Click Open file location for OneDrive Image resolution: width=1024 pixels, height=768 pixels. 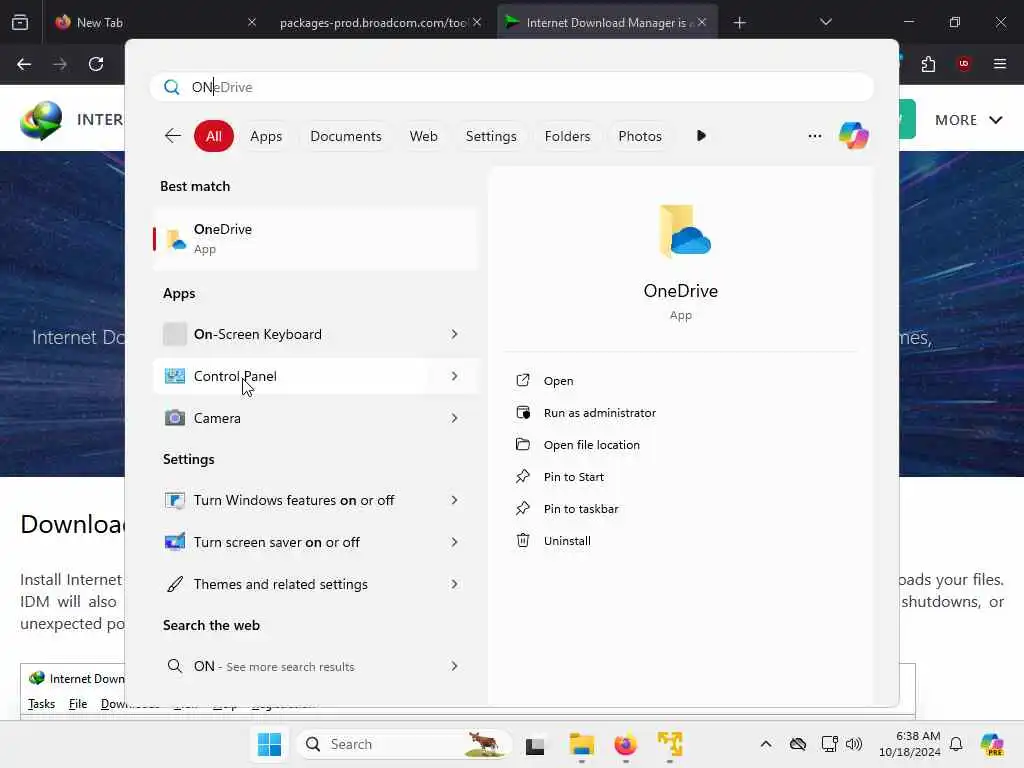pyautogui.click(x=578, y=445)
